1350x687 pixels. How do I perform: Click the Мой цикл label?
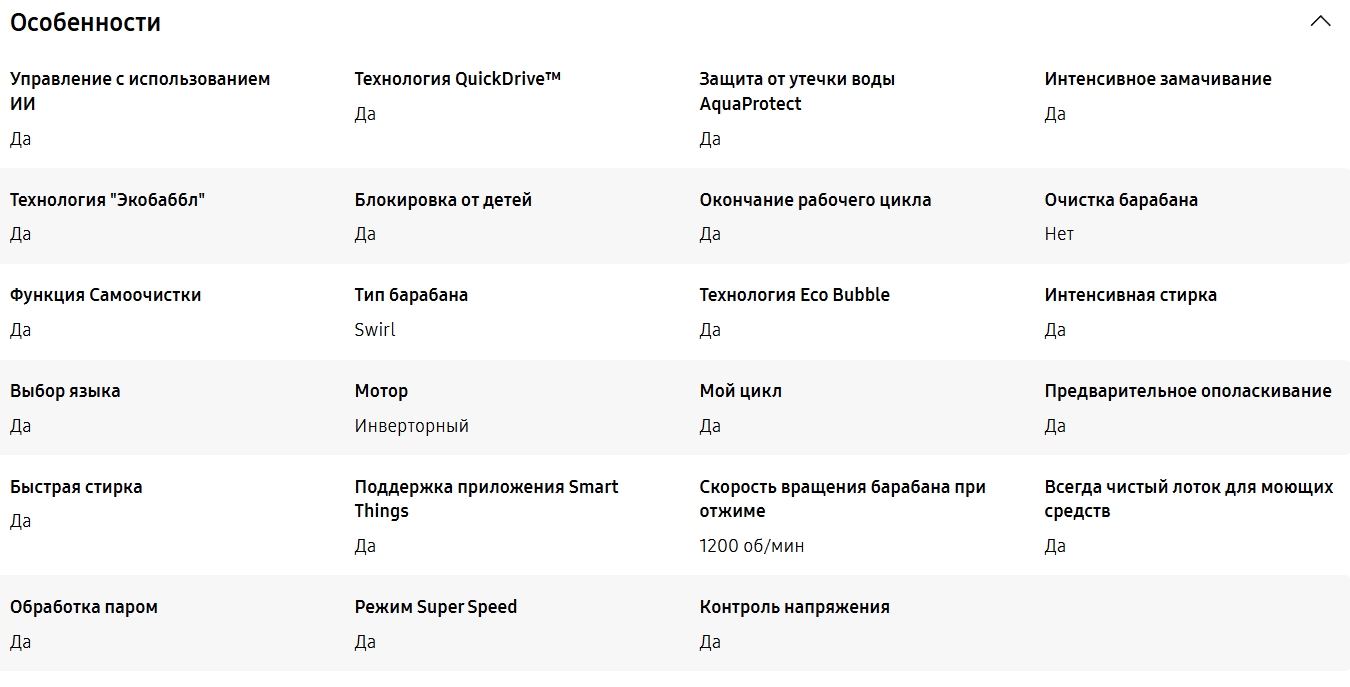tap(740, 391)
